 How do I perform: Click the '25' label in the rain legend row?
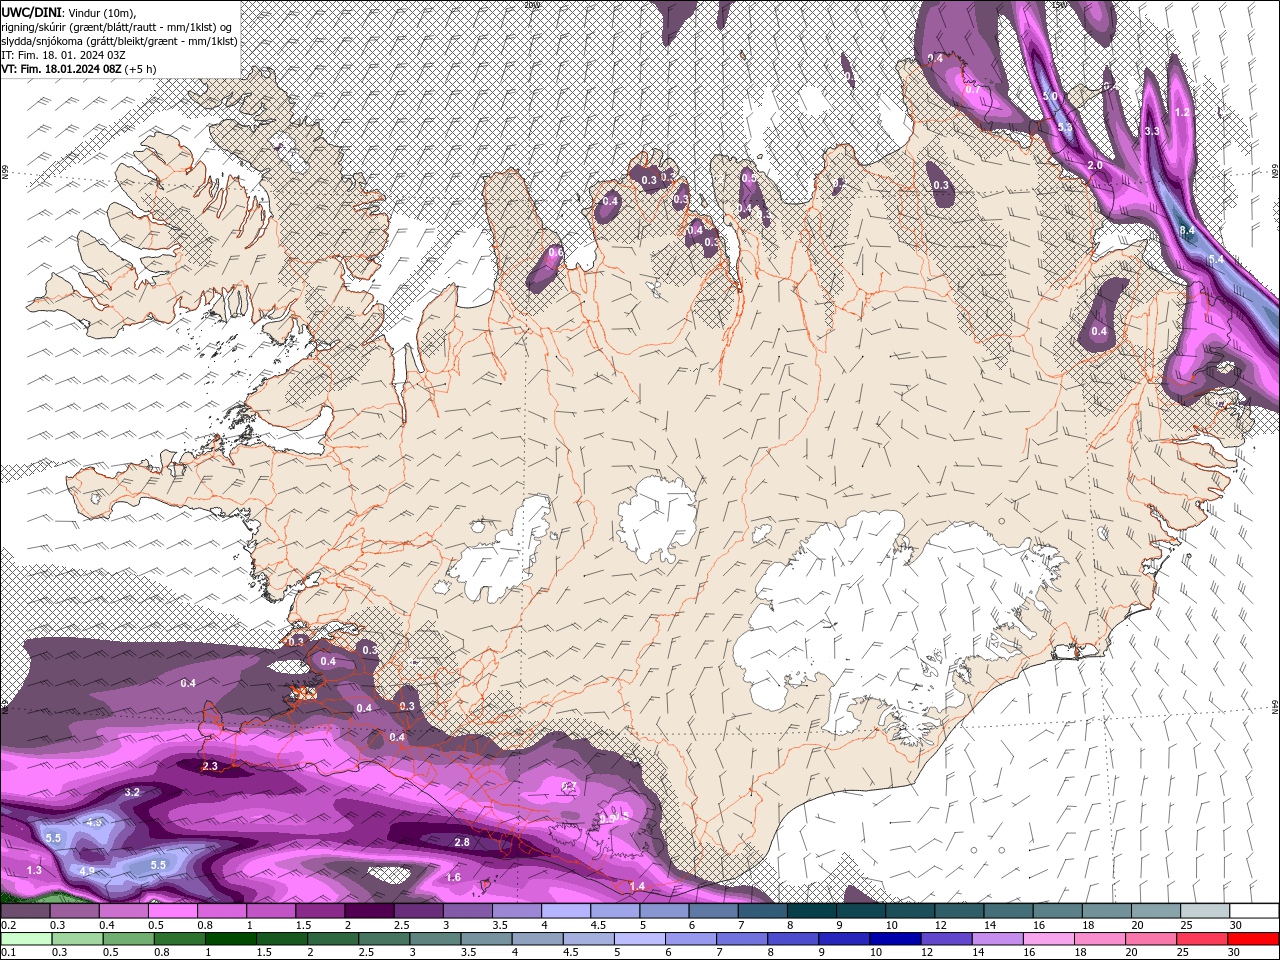tap(1184, 952)
